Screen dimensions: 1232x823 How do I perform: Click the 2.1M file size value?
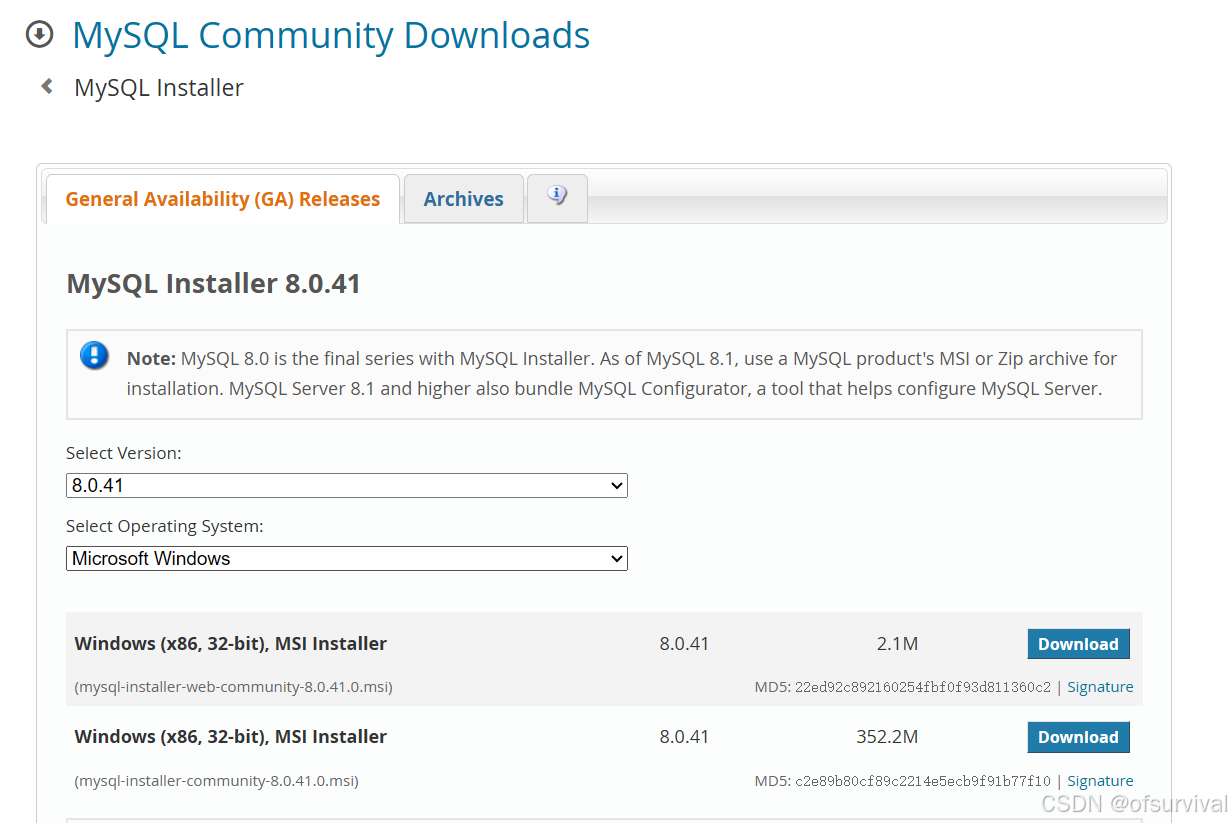pyautogui.click(x=897, y=644)
